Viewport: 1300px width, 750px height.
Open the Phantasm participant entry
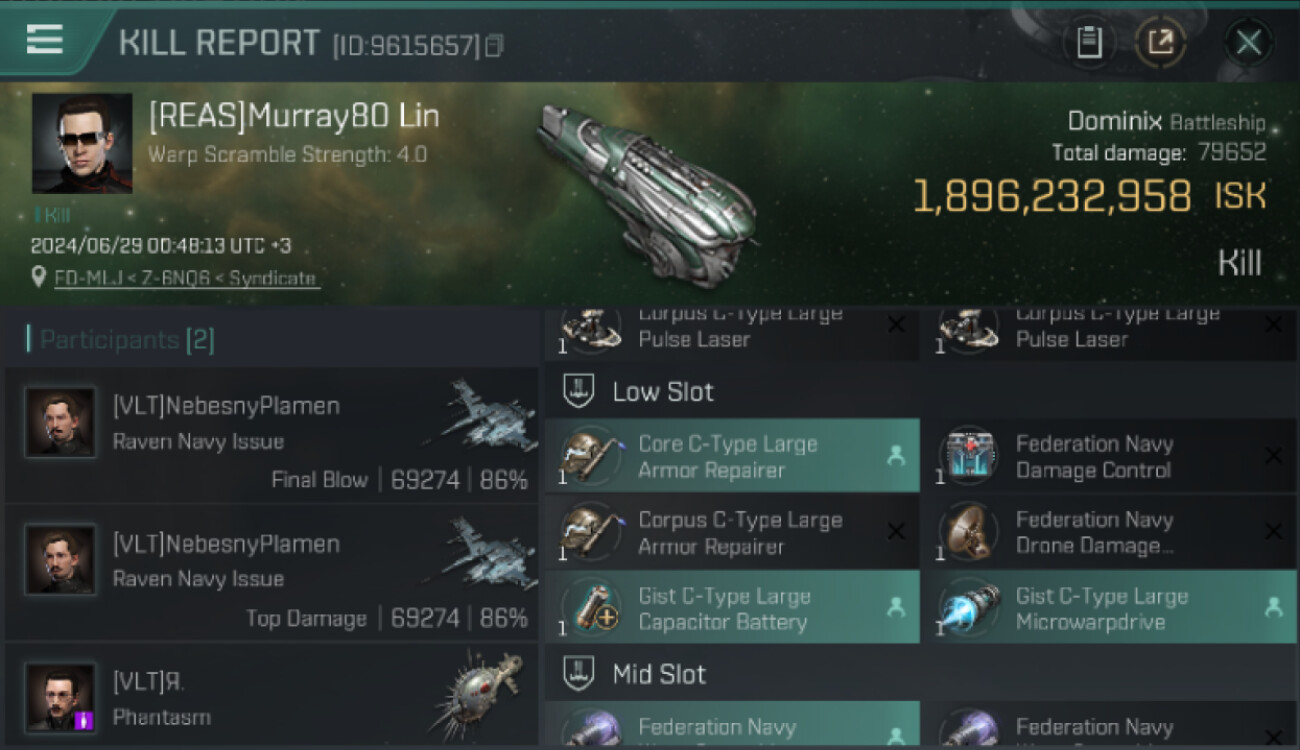click(271, 697)
